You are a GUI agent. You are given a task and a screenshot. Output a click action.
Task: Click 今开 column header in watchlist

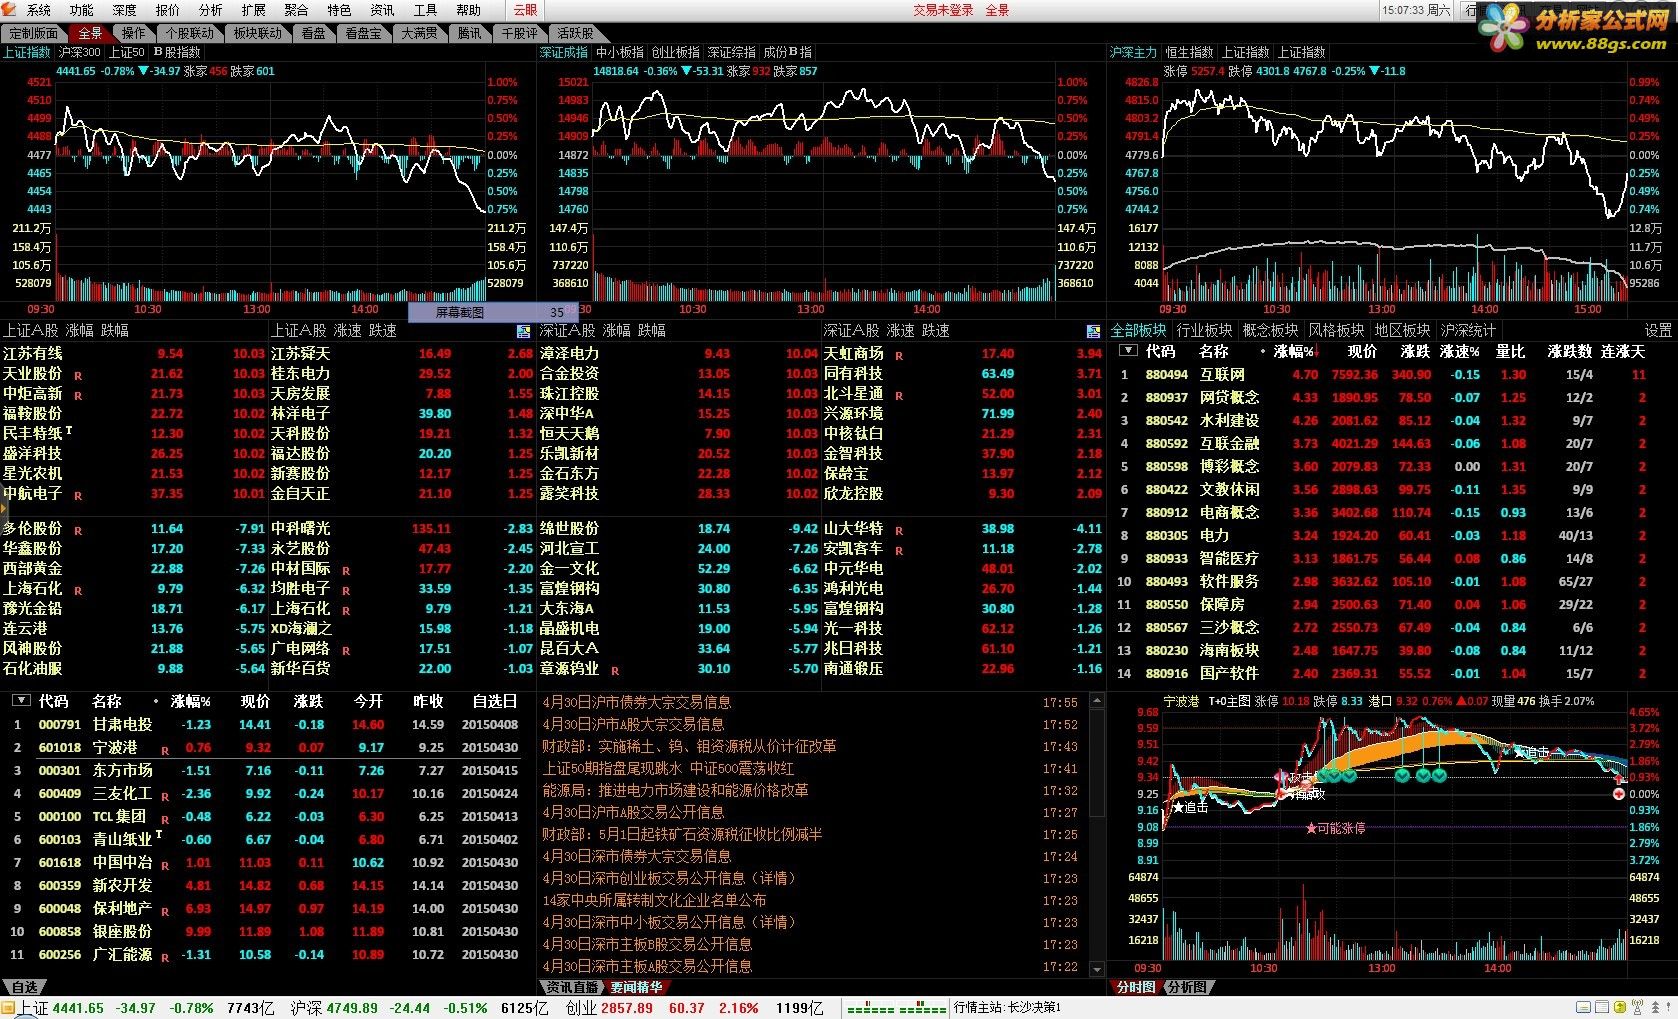369,701
